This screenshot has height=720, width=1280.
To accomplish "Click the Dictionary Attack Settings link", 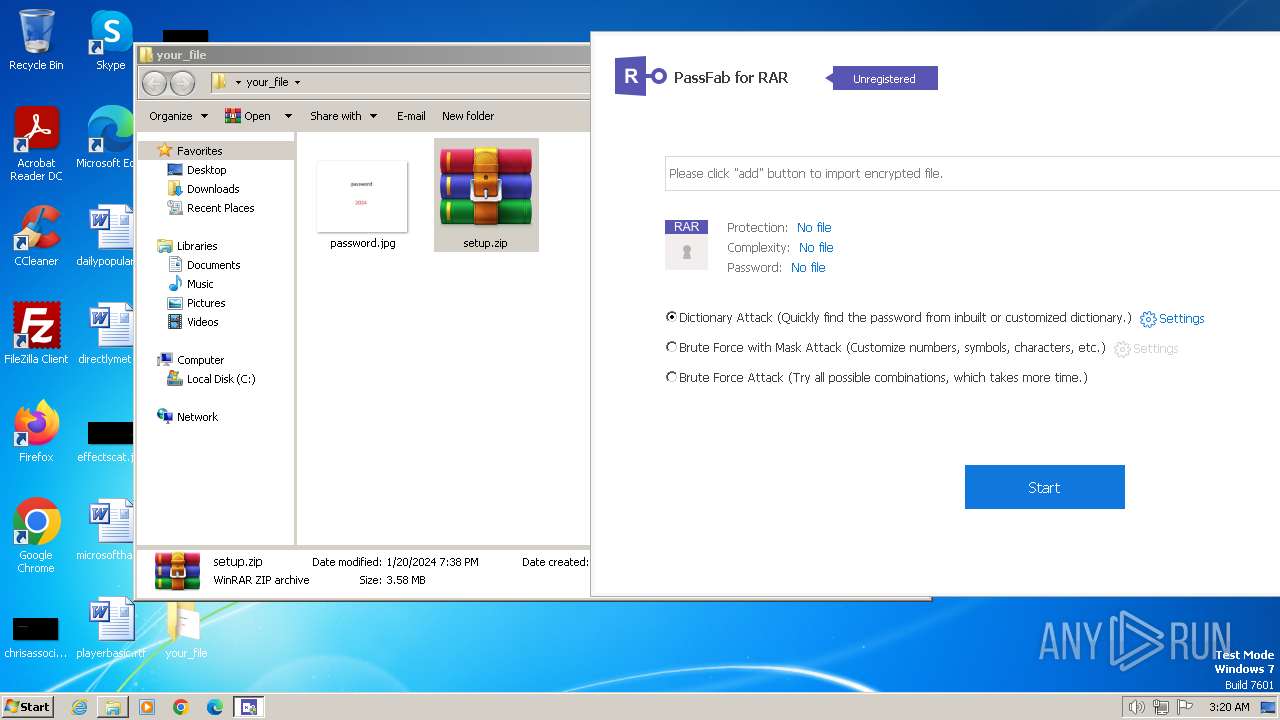I will pos(1181,319).
